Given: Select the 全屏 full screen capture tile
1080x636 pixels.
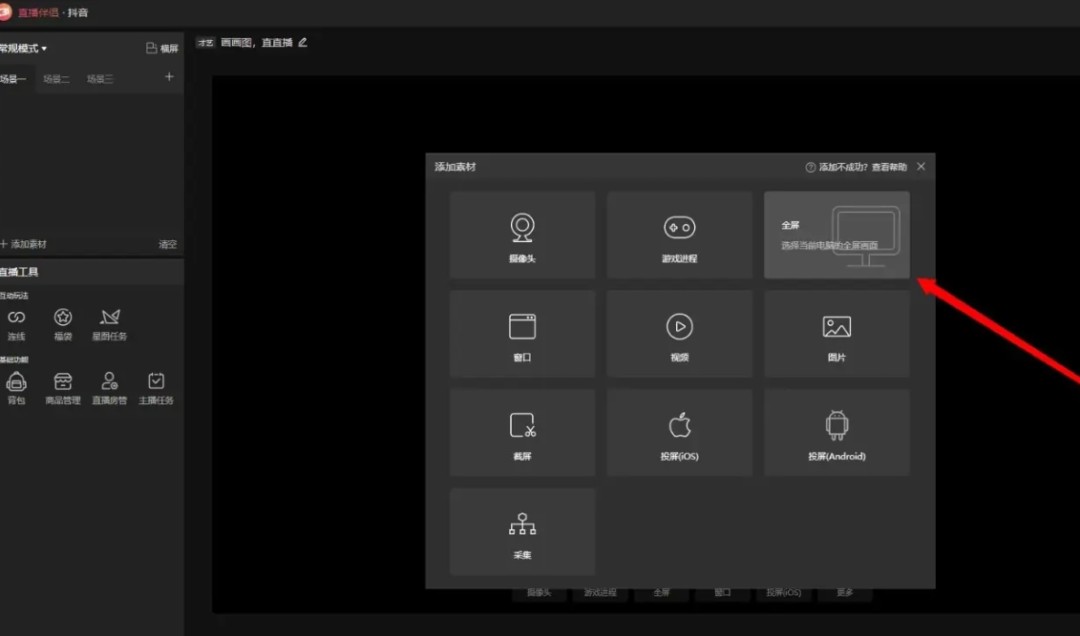Looking at the screenshot, I should [x=836, y=235].
